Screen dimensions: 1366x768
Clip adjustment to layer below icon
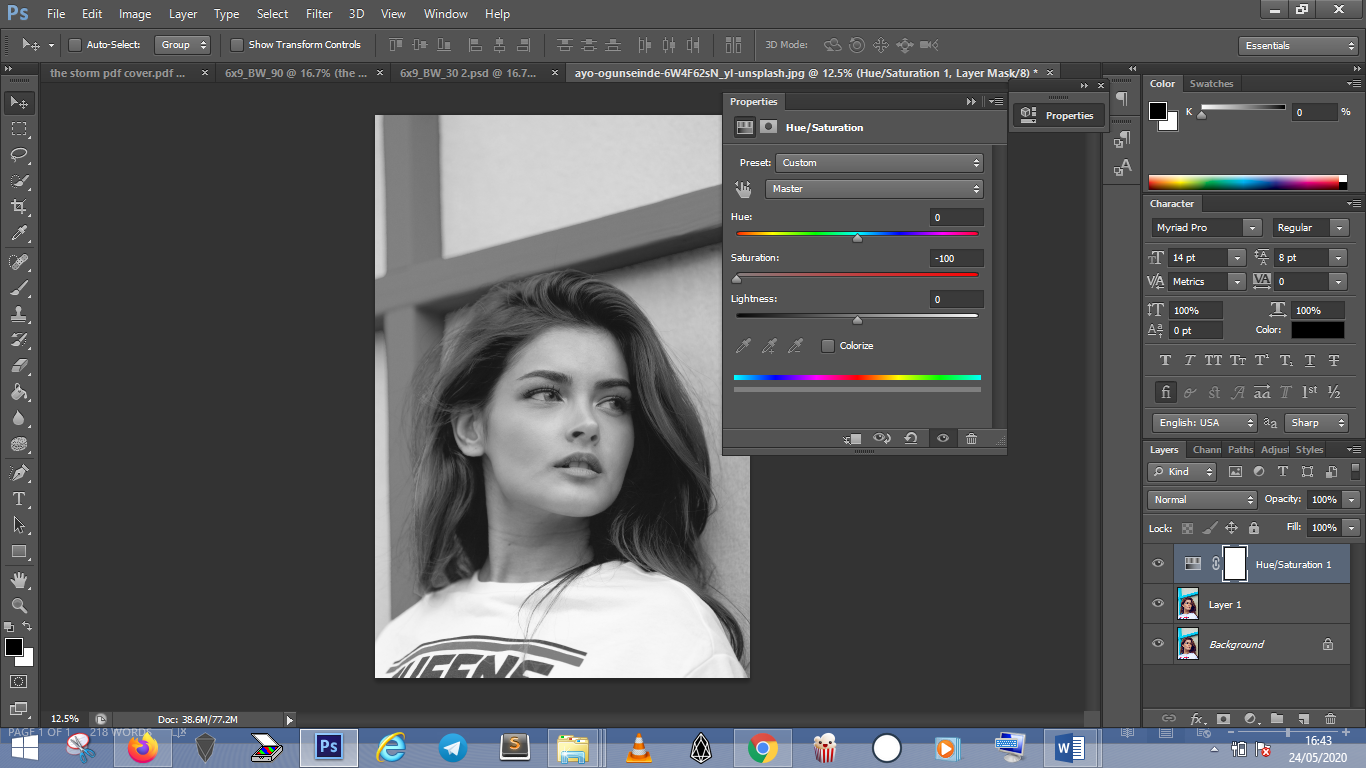852,438
